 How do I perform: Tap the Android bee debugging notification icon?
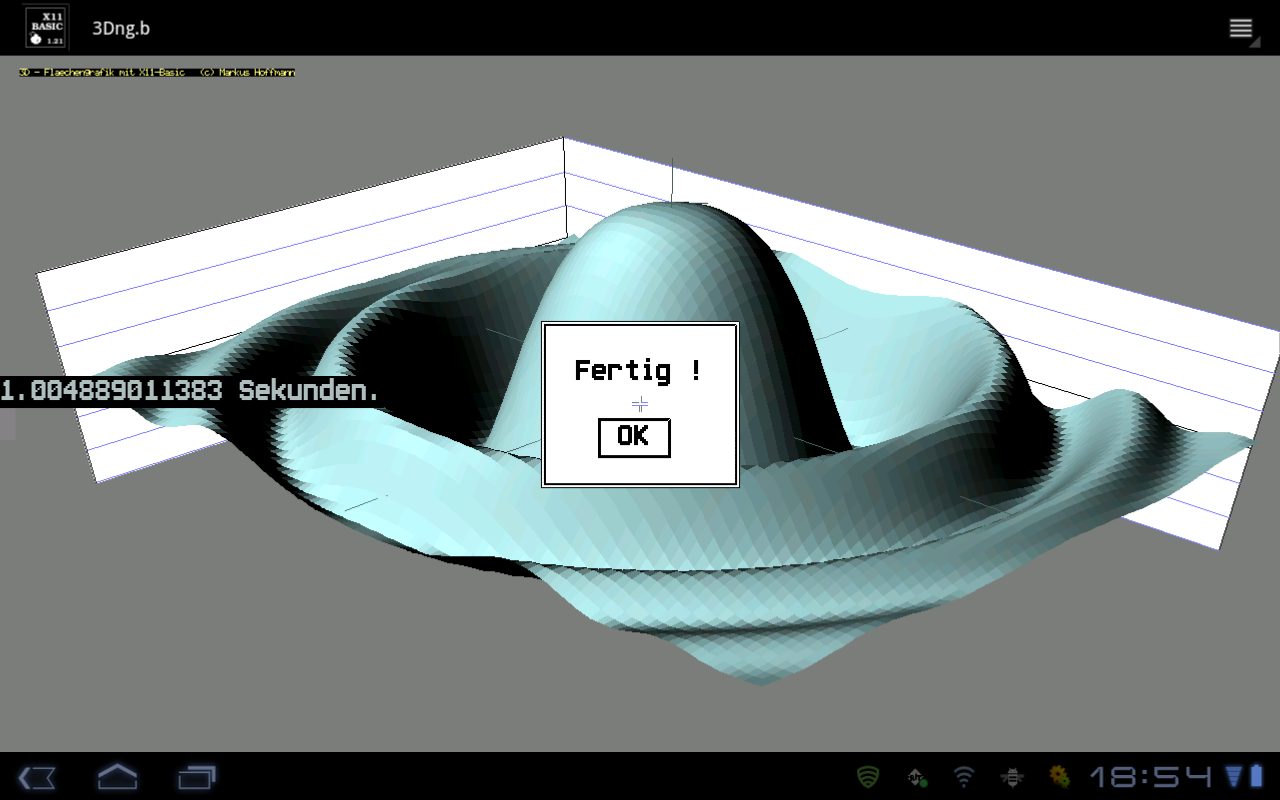[1012, 777]
